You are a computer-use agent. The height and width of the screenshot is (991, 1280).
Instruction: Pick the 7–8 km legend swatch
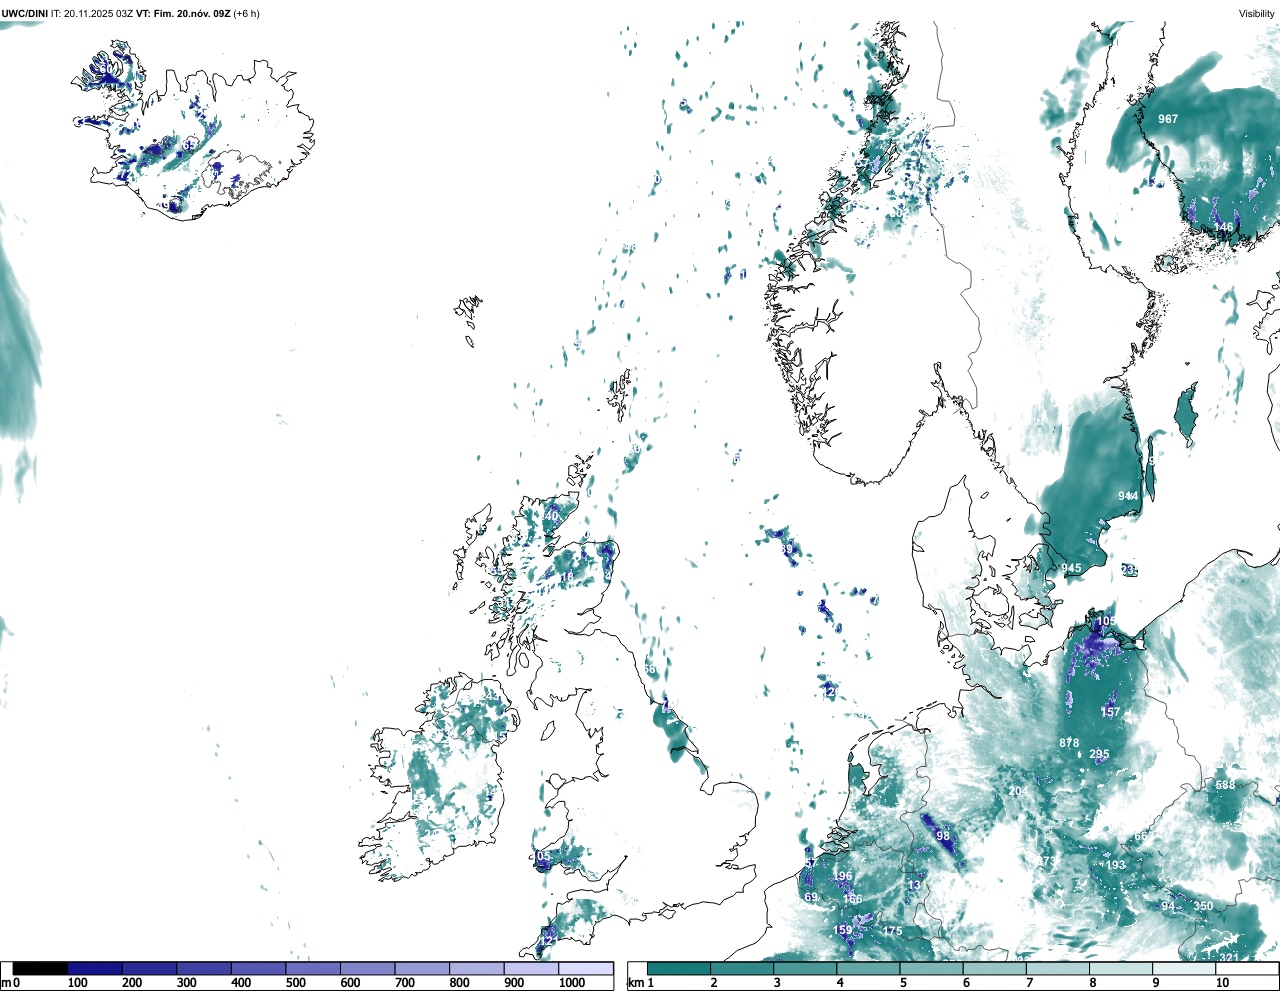[1057, 969]
